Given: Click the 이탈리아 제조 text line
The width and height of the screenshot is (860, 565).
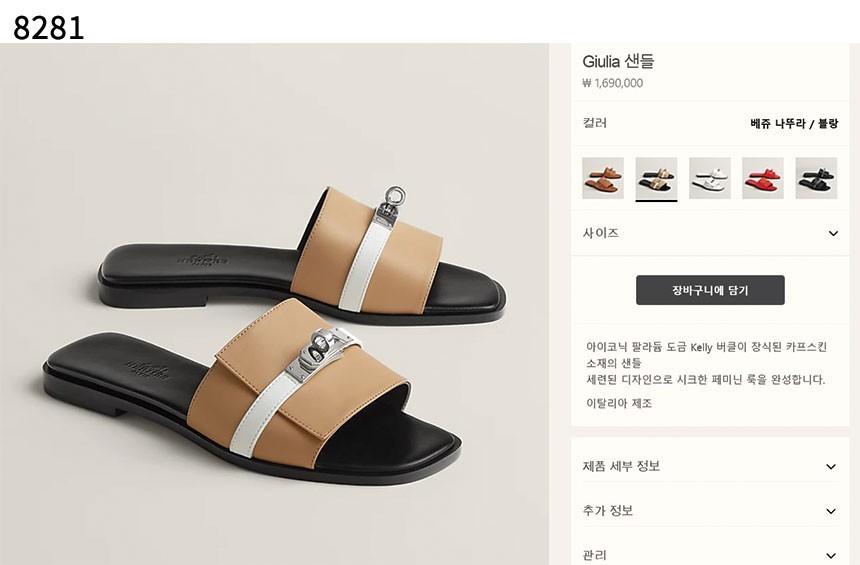Looking at the screenshot, I should [619, 403].
